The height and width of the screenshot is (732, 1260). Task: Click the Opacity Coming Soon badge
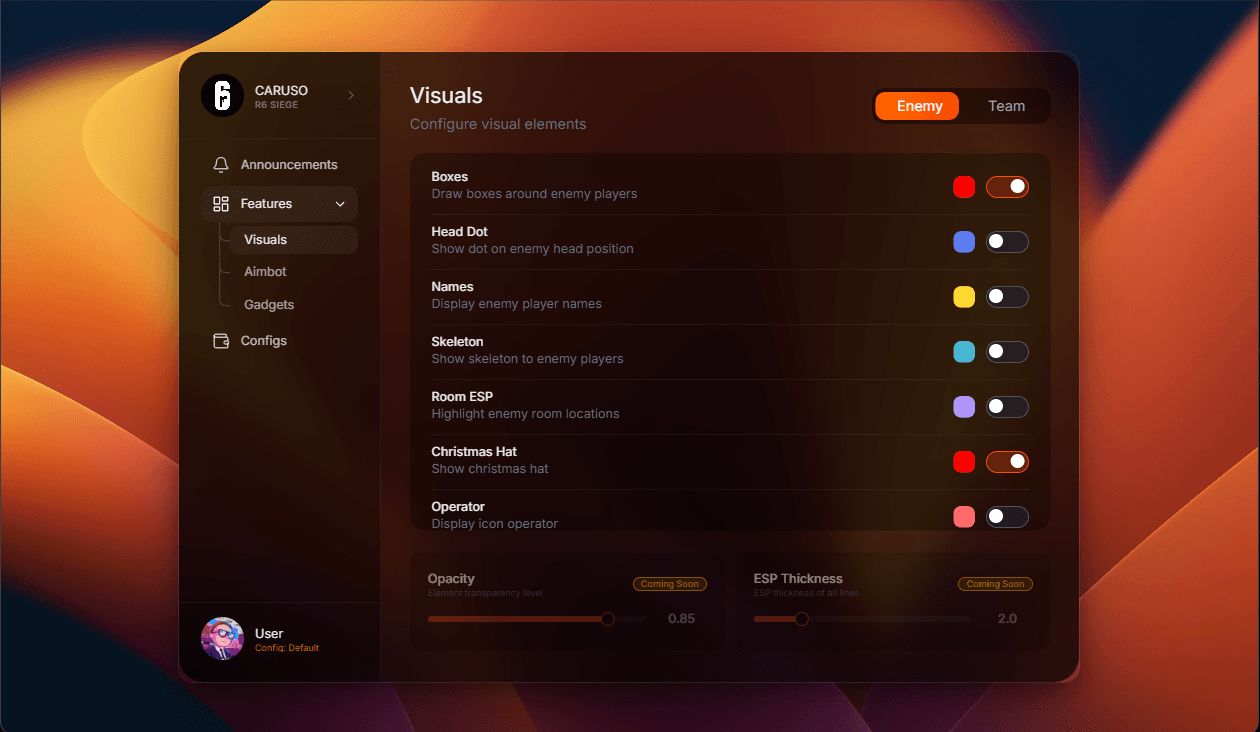pyautogui.click(x=670, y=584)
